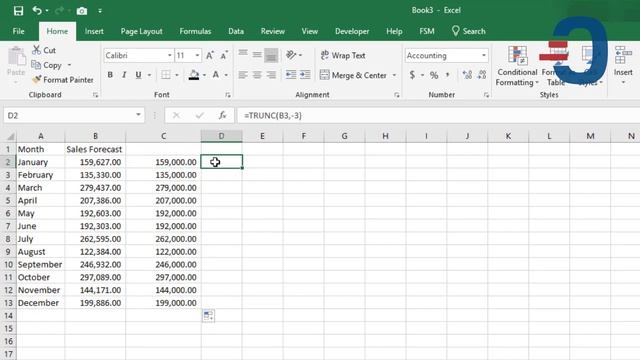Open the borders dropdown arrow
The width and height of the screenshot is (640, 360).
tap(177, 75)
